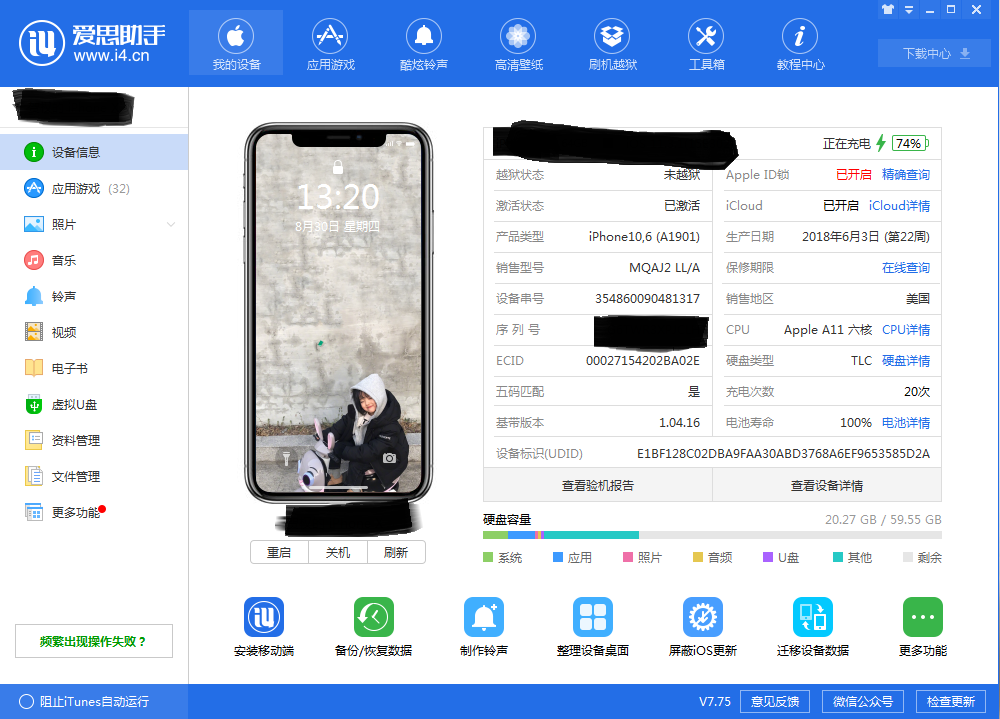This screenshot has height=719, width=1000.
Task: Click 查看验机报告 button
Action: pos(598,486)
